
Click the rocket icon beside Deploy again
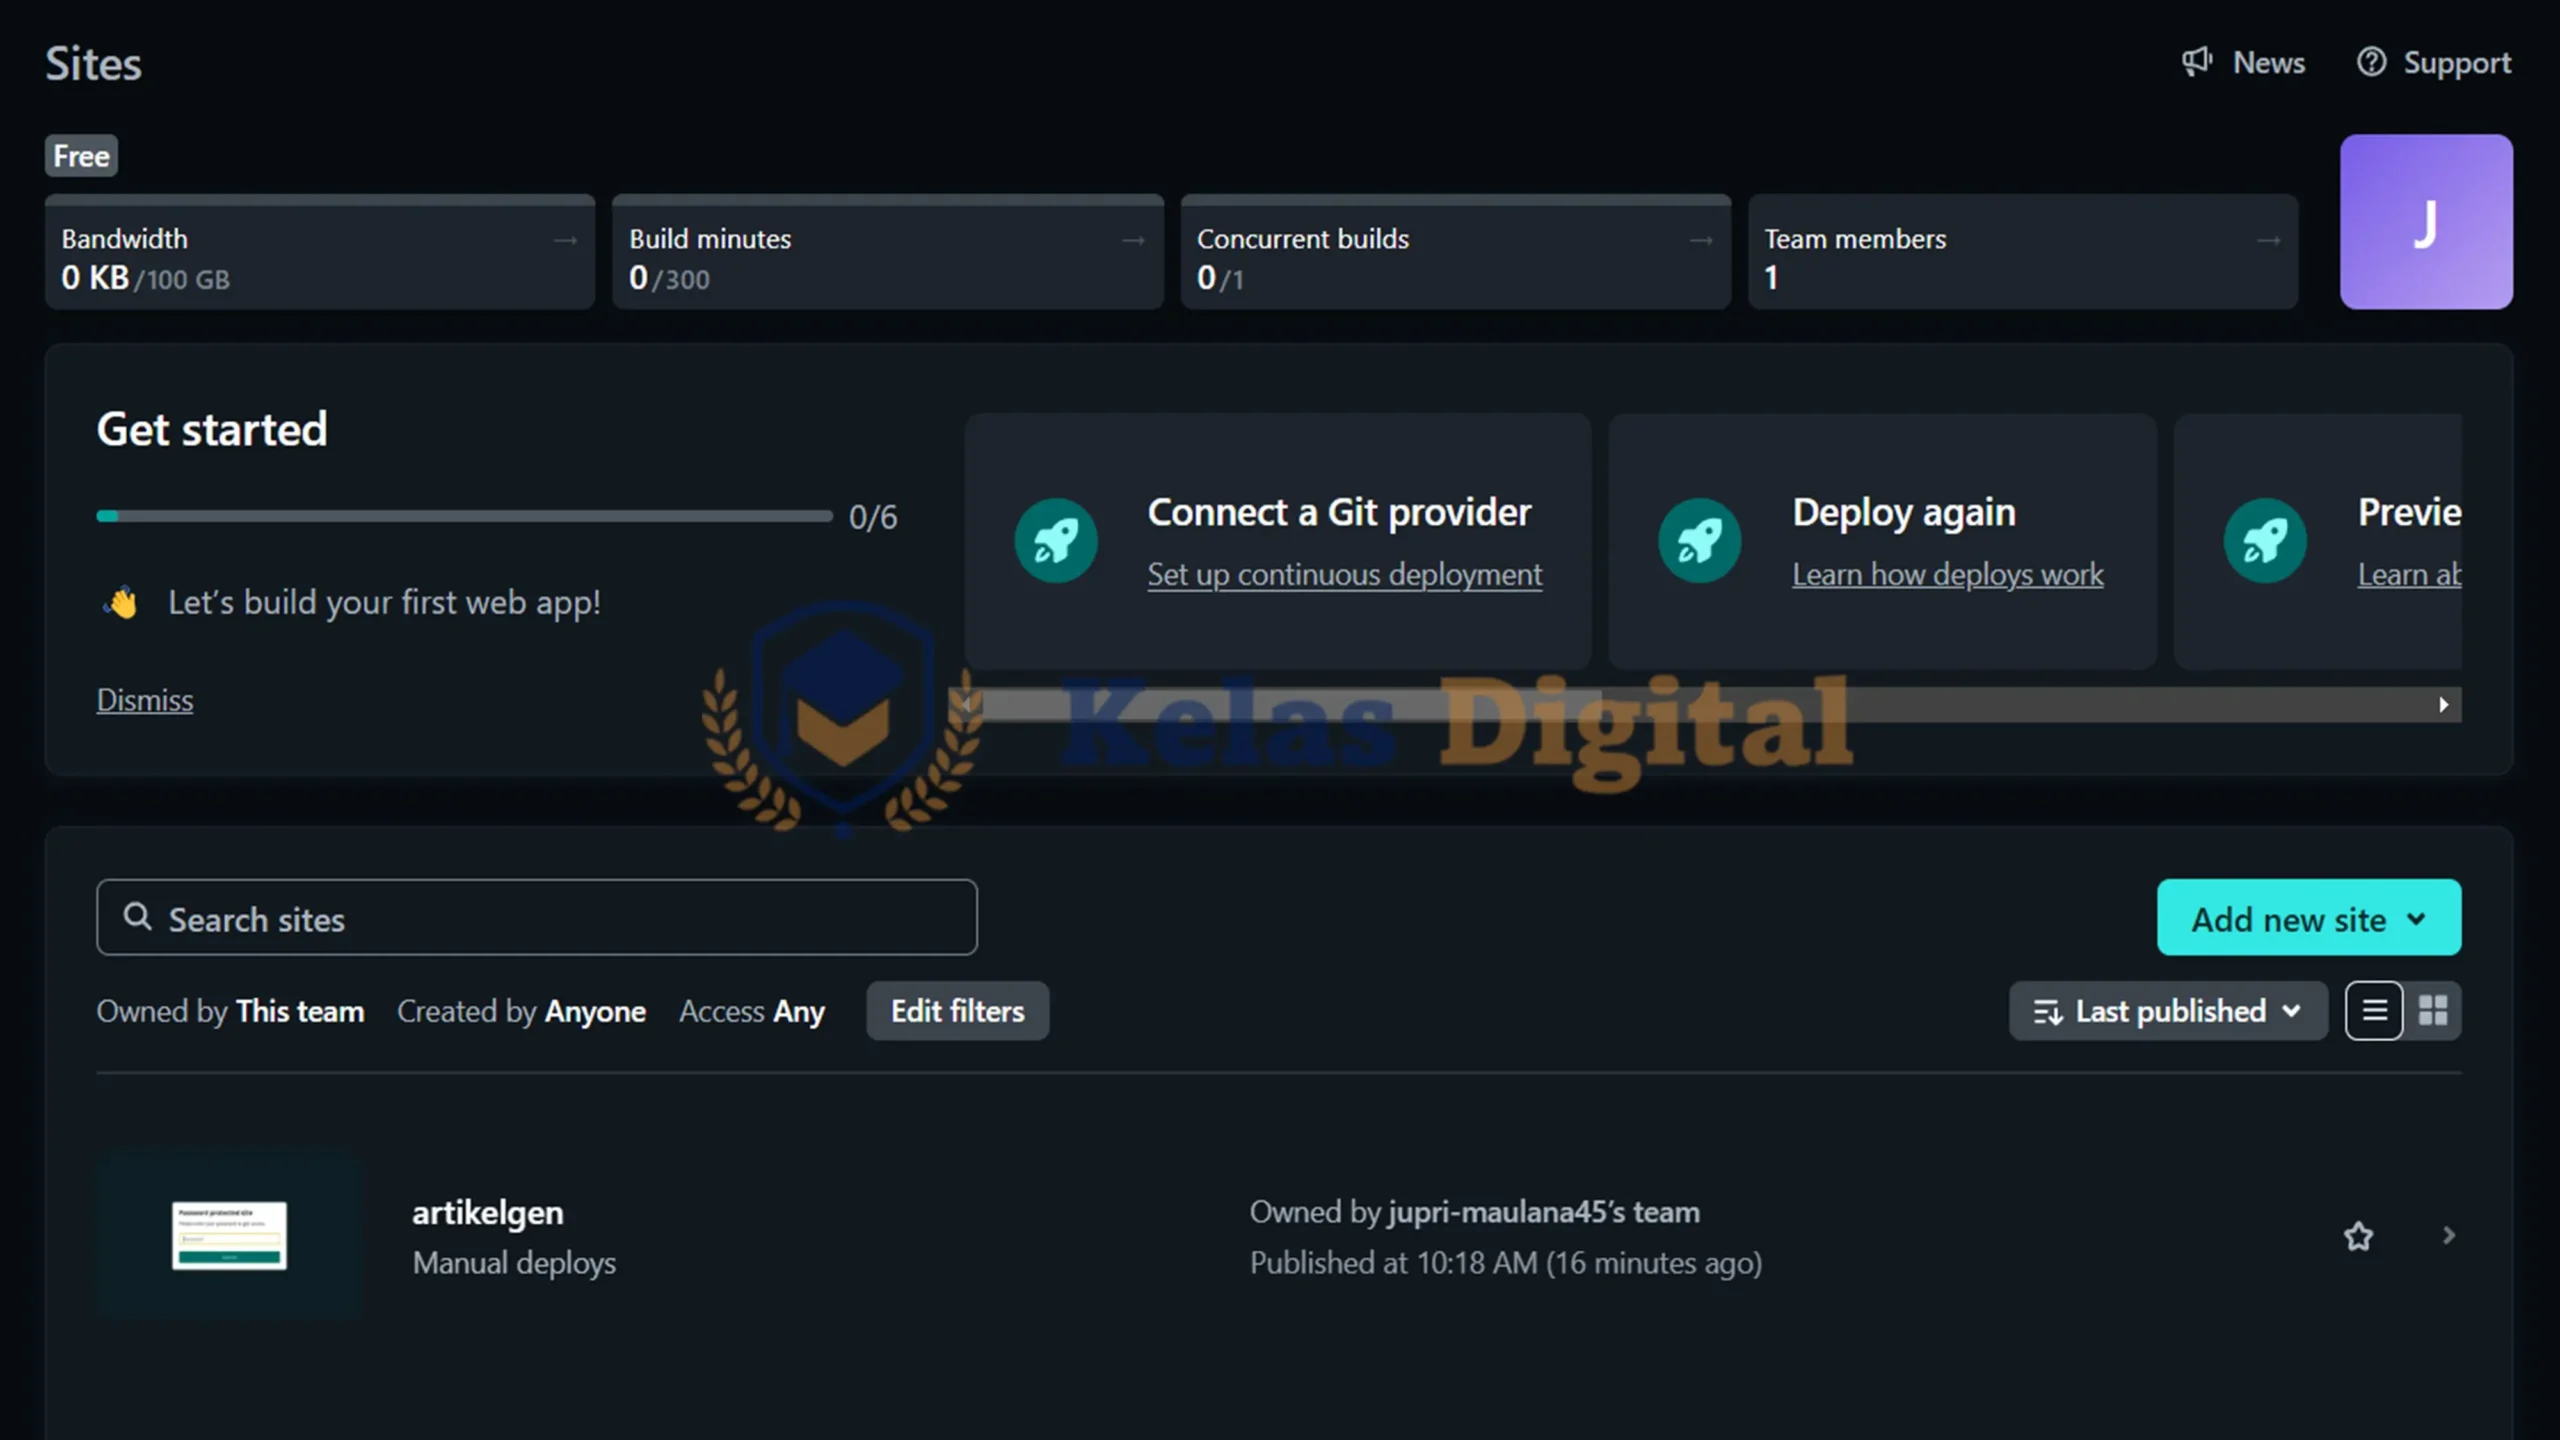pos(1700,541)
